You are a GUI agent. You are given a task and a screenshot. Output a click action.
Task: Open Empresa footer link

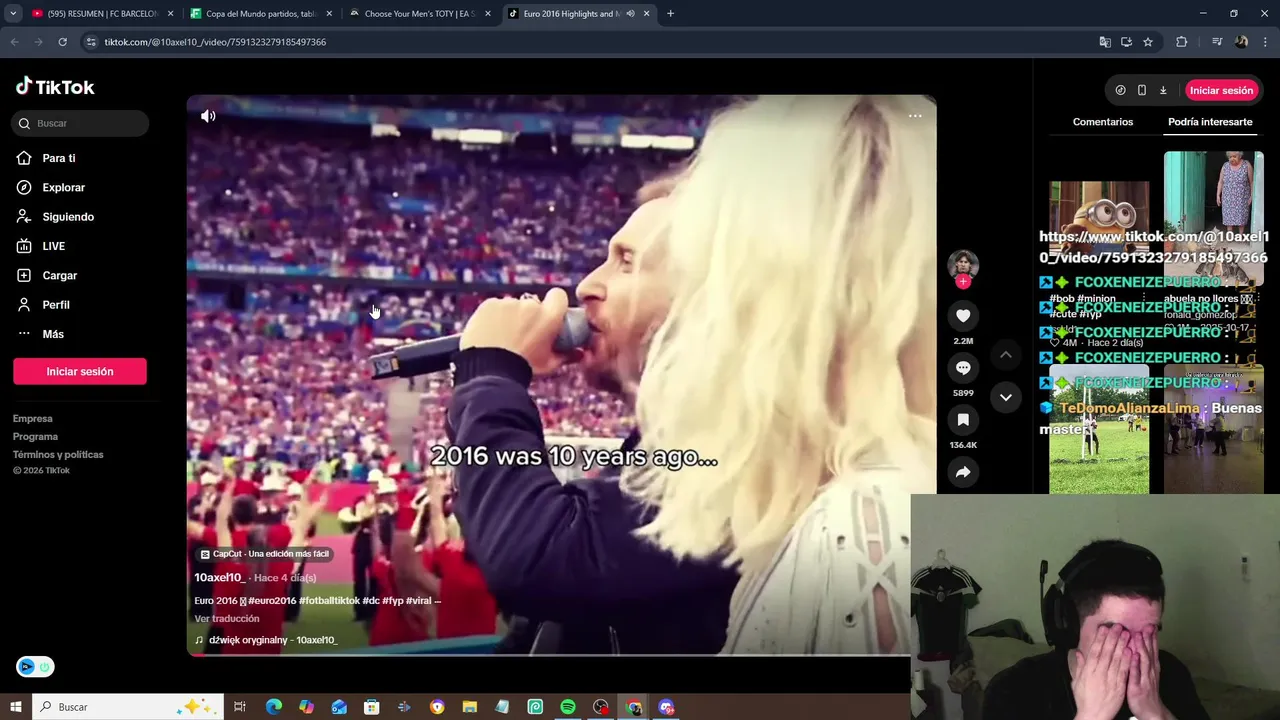pos(33,419)
